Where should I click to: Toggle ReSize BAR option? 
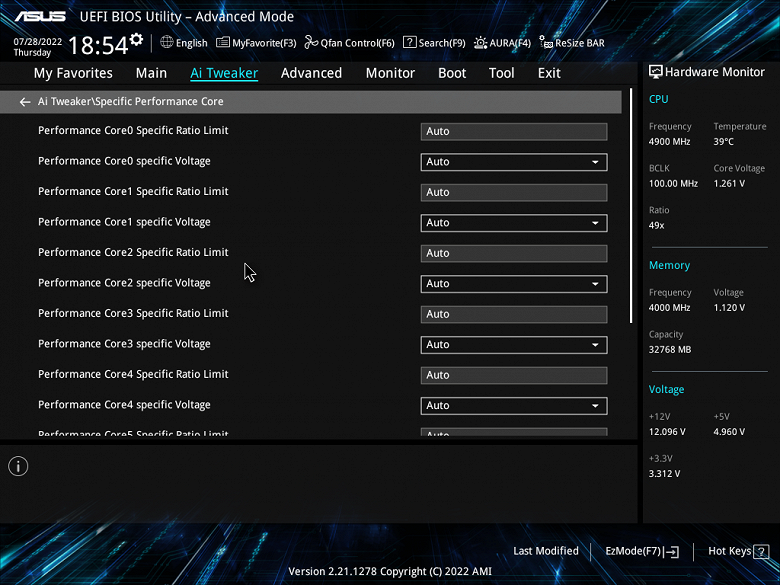[572, 43]
